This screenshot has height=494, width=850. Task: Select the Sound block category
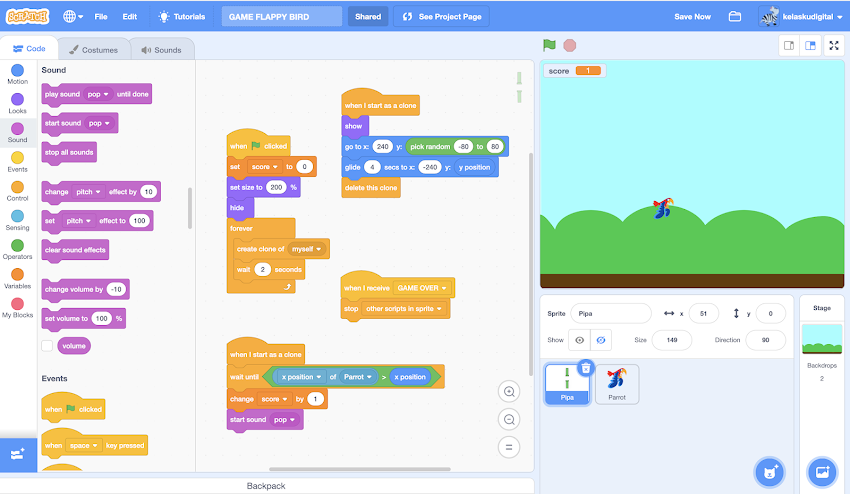(17, 132)
